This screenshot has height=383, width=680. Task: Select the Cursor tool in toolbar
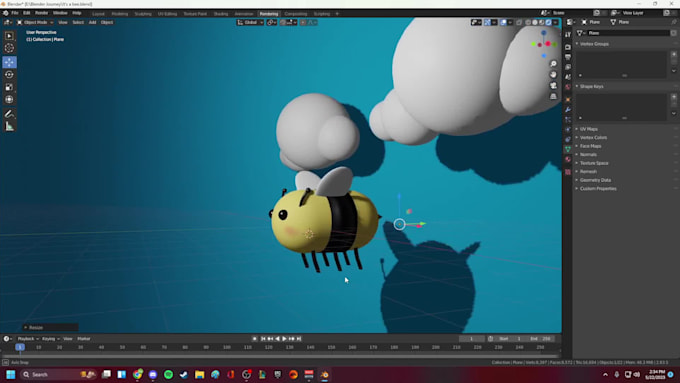(9, 48)
